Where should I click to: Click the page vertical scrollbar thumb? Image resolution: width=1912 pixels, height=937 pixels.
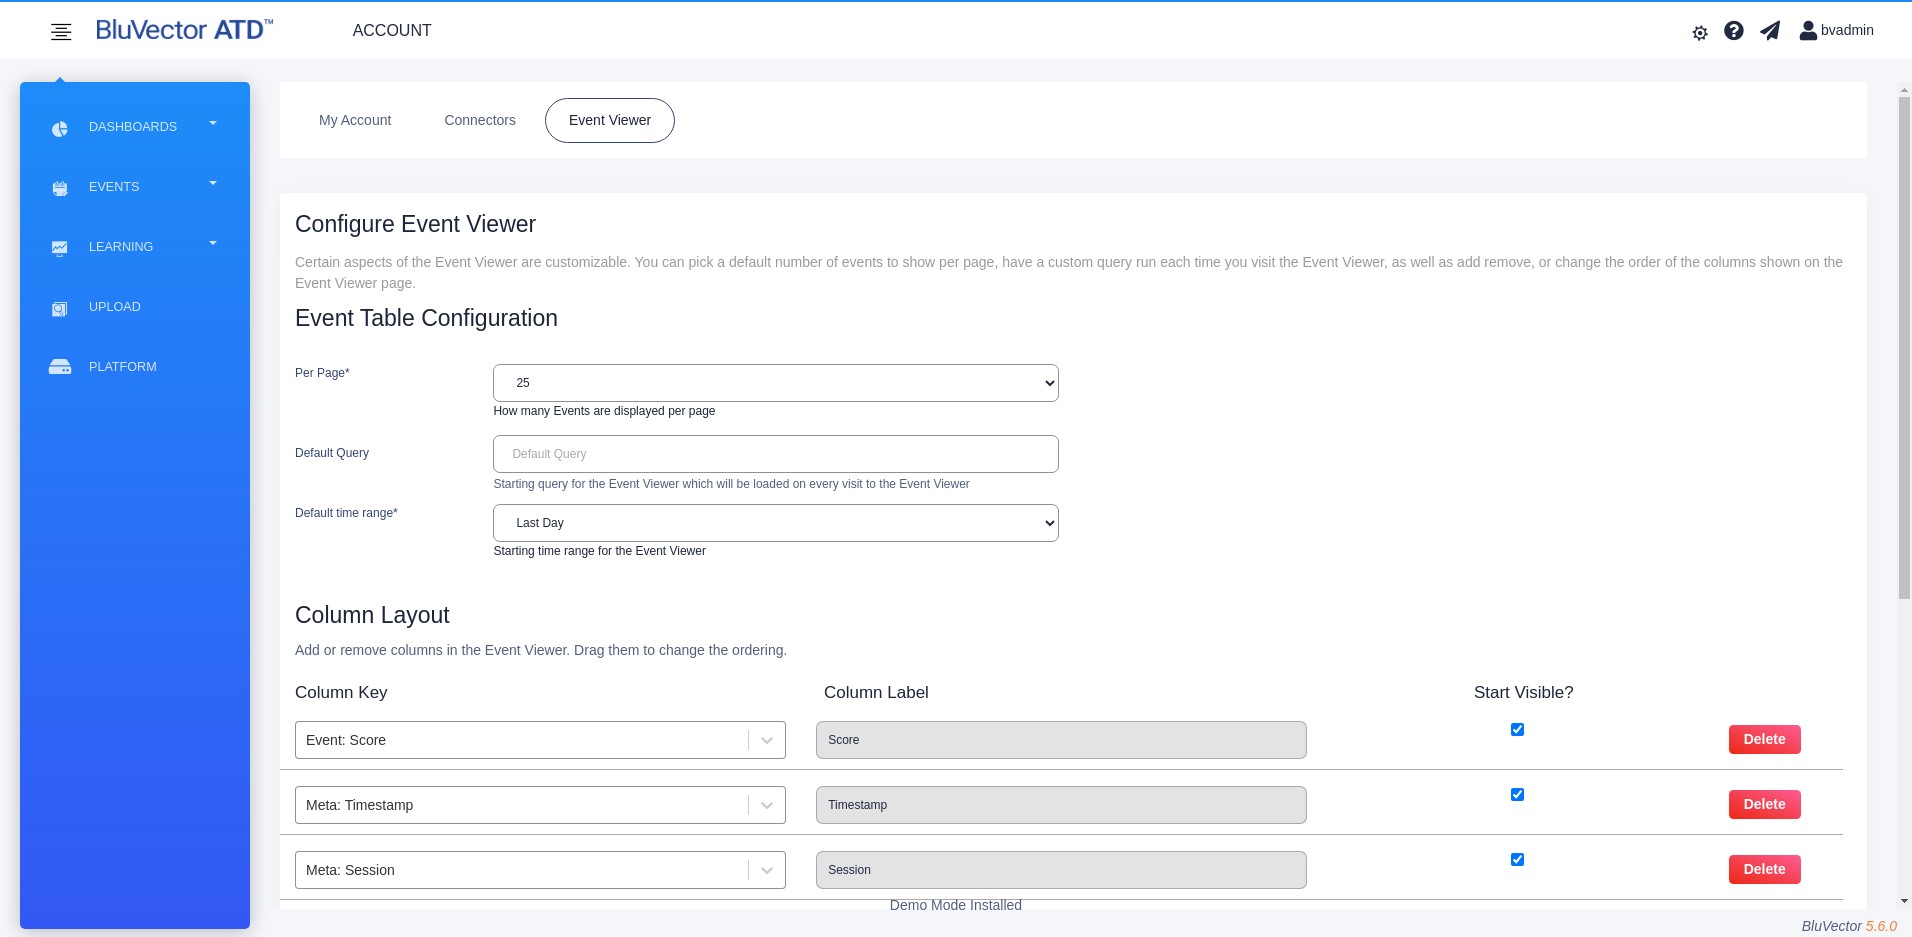1904,348
